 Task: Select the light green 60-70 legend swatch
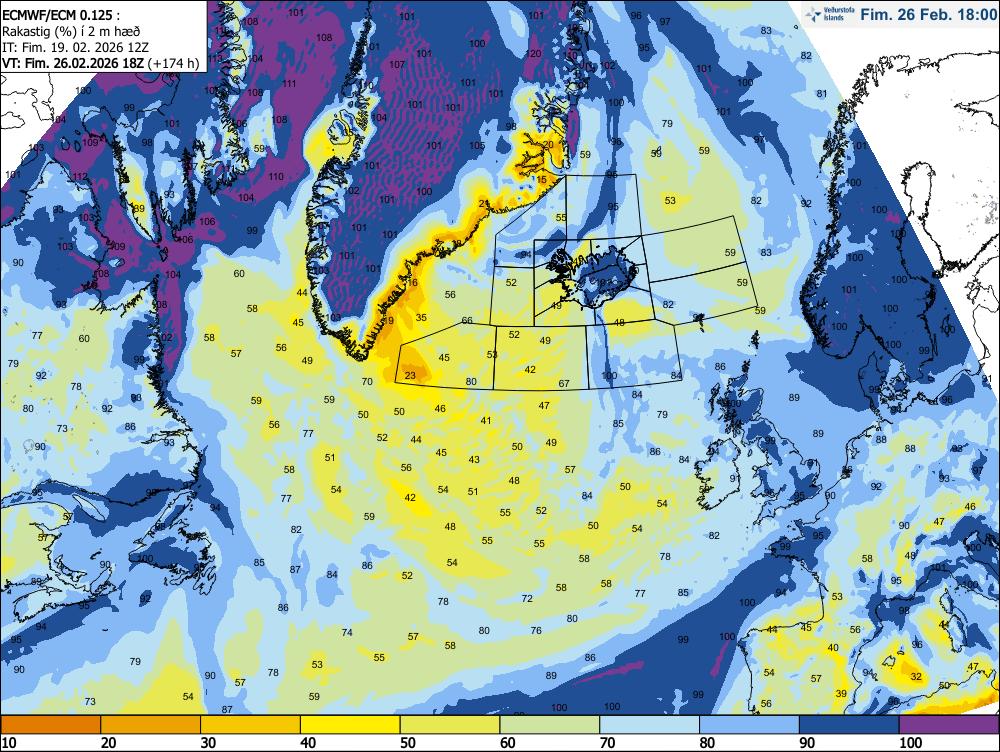click(550, 725)
